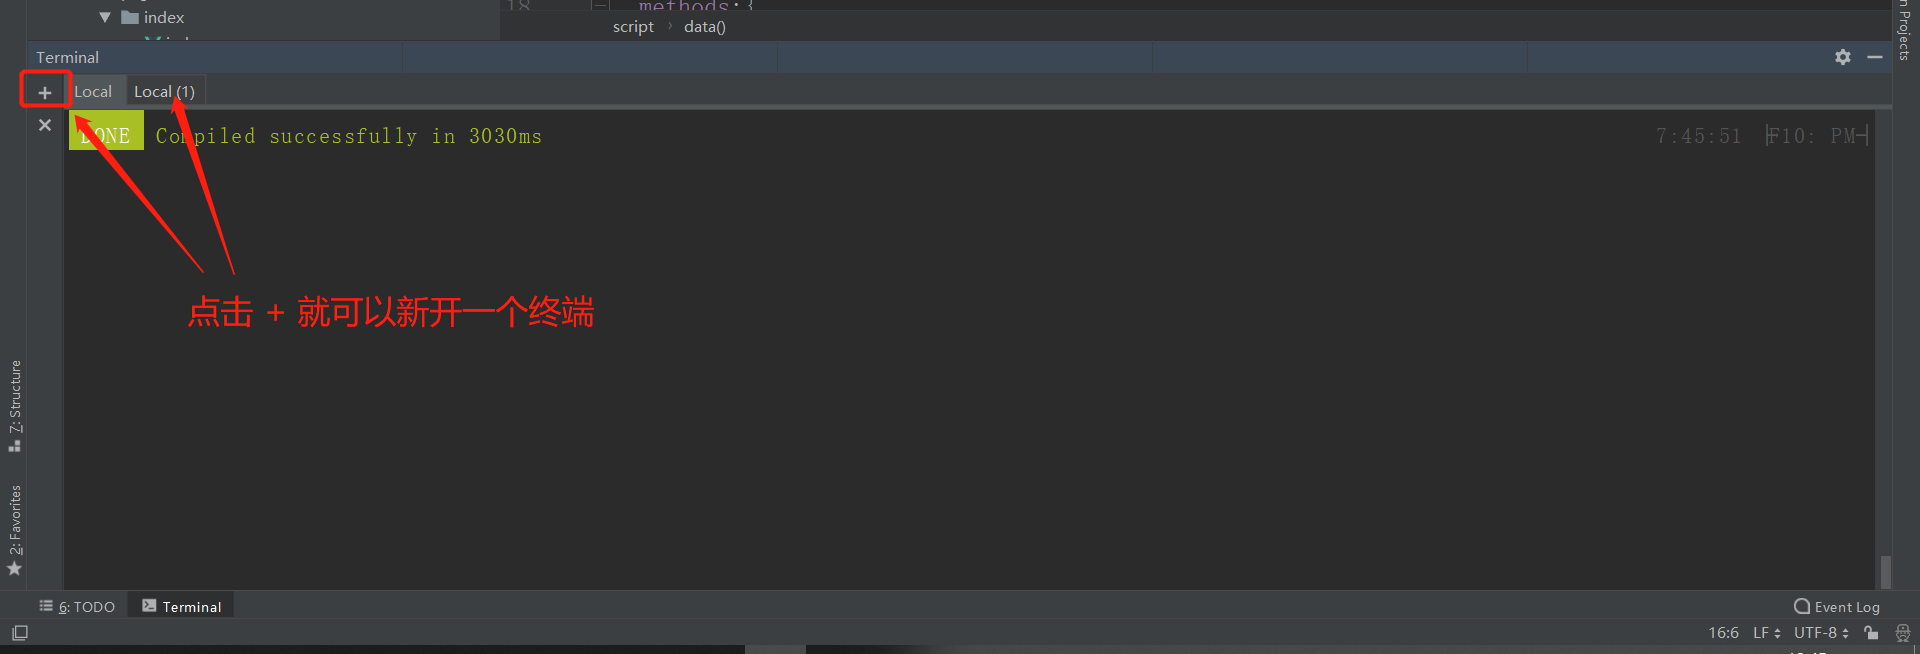Toggle the read-only lock icon in status bar
The image size is (1920, 654).
[1871, 632]
